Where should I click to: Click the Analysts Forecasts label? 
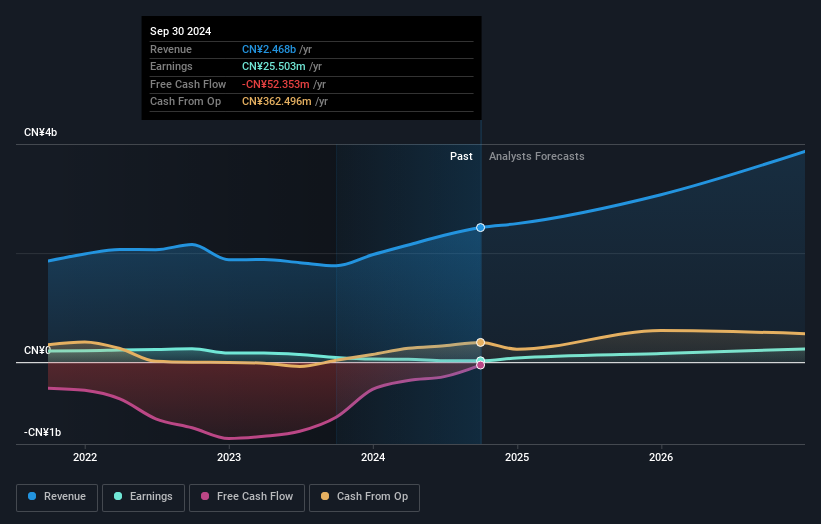[x=537, y=156]
